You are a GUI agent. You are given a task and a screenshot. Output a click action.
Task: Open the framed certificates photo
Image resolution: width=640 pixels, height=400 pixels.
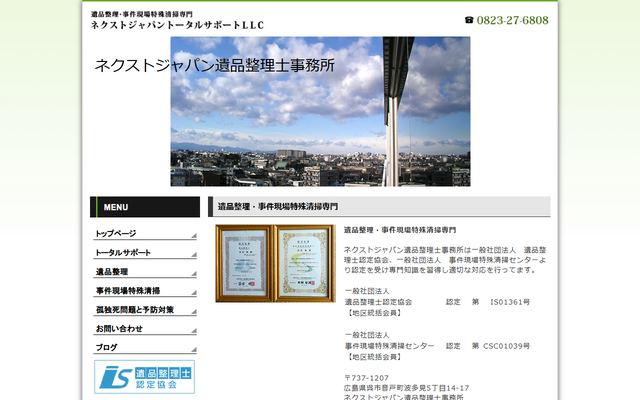click(x=276, y=264)
